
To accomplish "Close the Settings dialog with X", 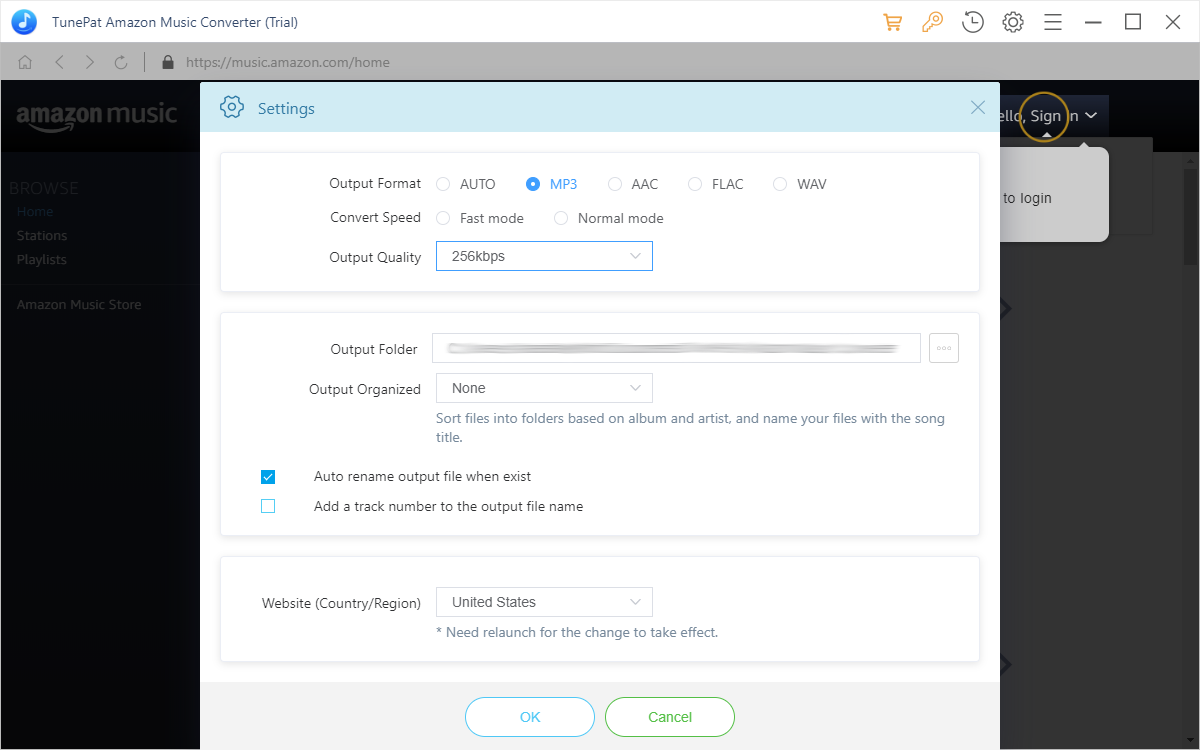I will pyautogui.click(x=978, y=107).
